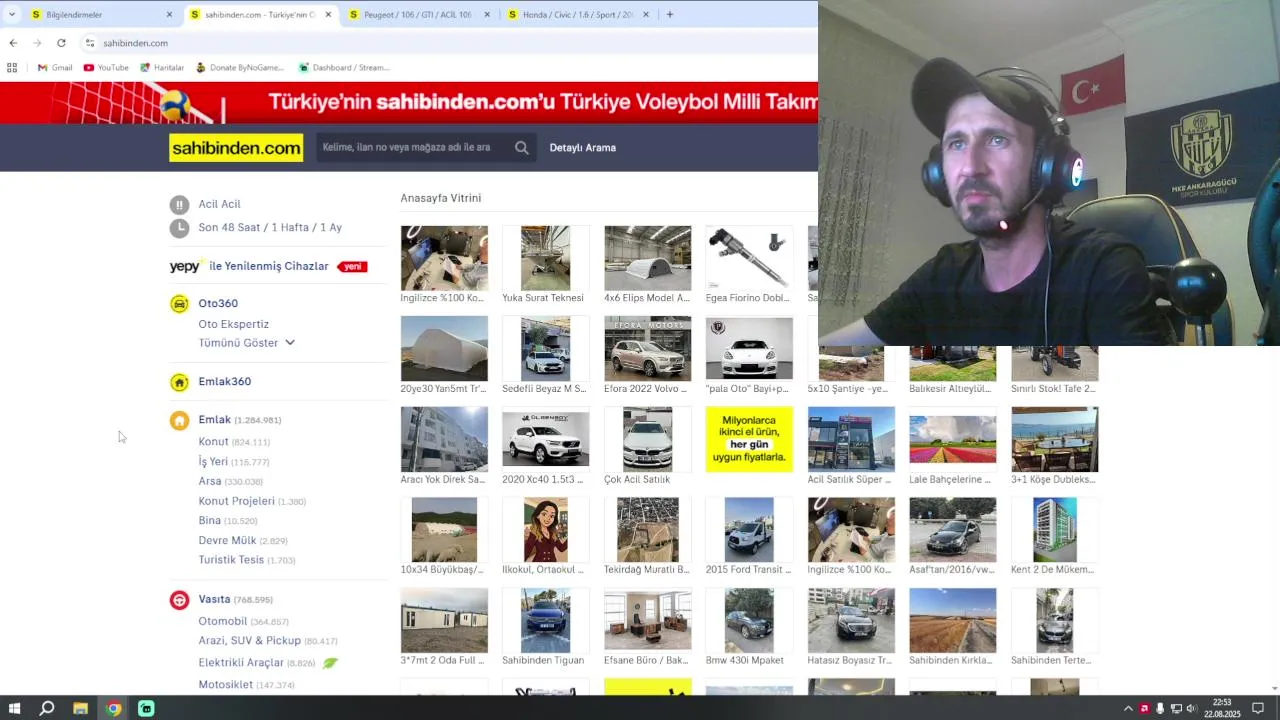This screenshot has height=720, width=1280.
Task: Open the Motosiklet category
Action: 225,685
